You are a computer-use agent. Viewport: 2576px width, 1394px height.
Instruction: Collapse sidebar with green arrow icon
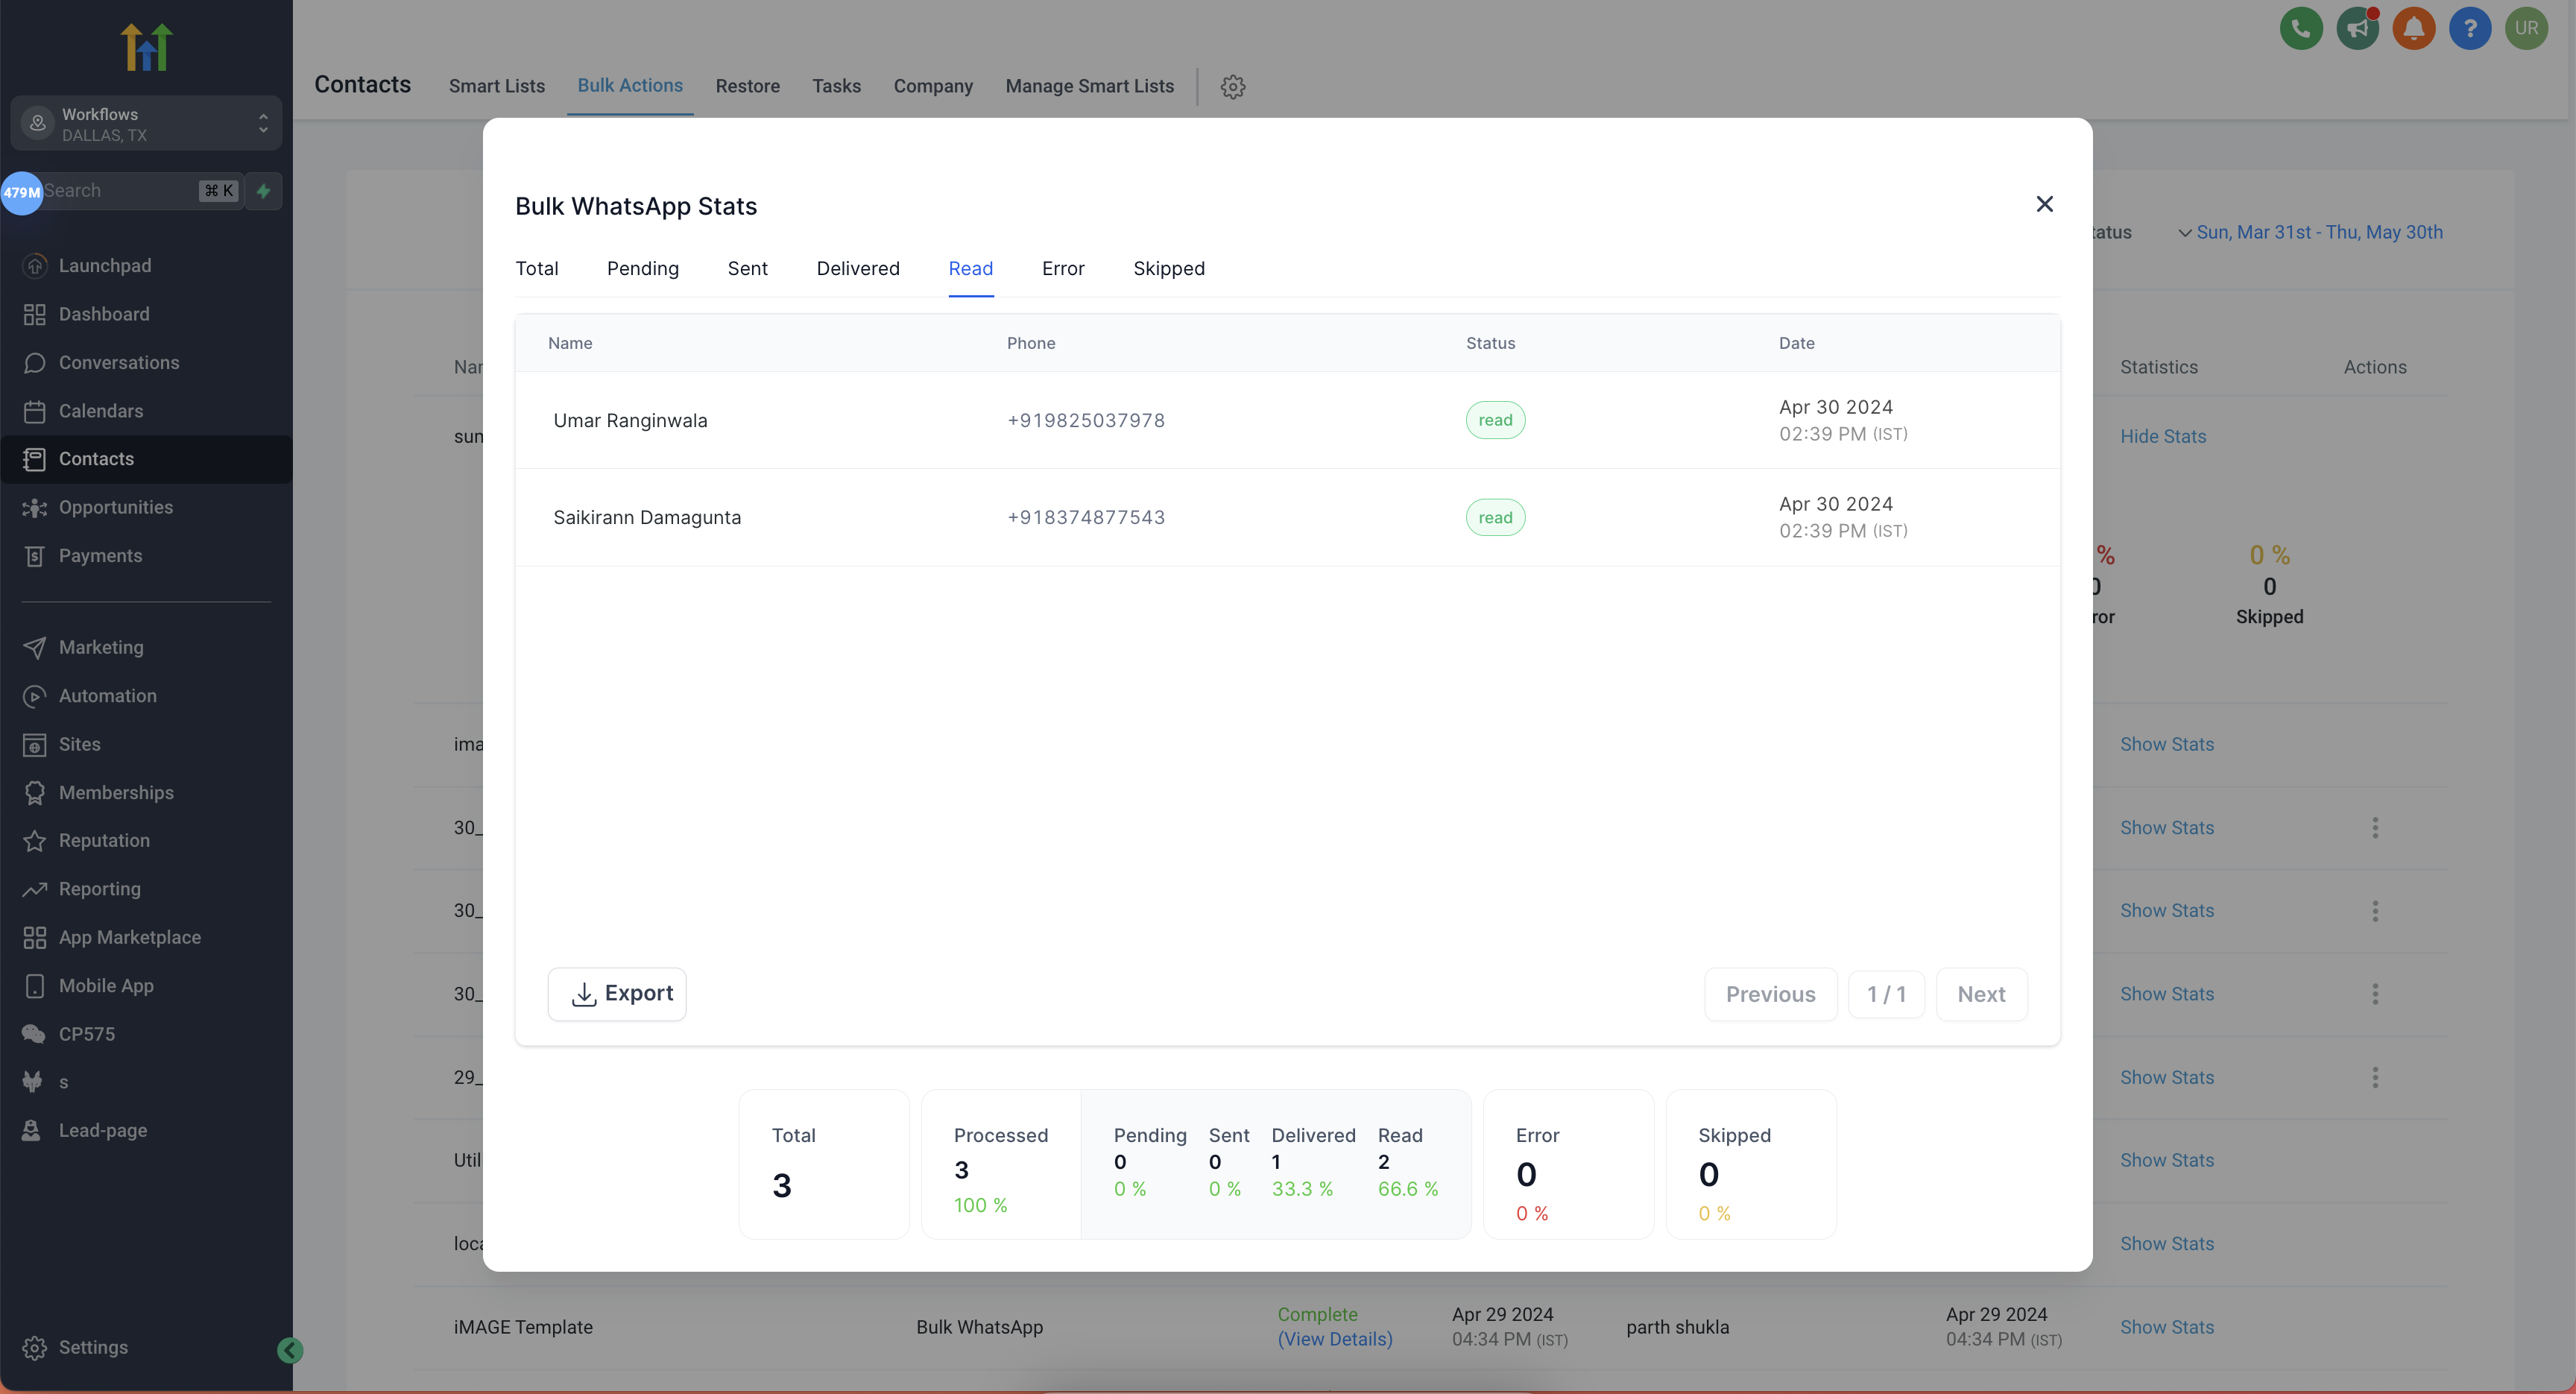[x=290, y=1350]
